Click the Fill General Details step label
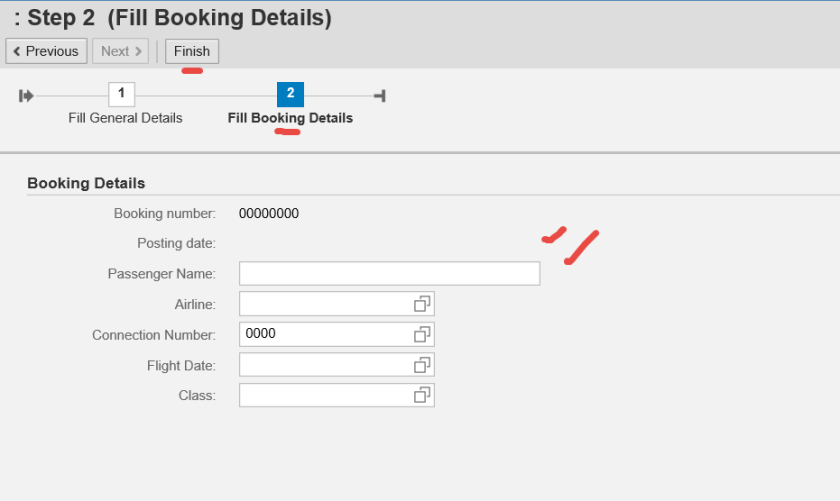The width and height of the screenshot is (840, 501). (125, 118)
